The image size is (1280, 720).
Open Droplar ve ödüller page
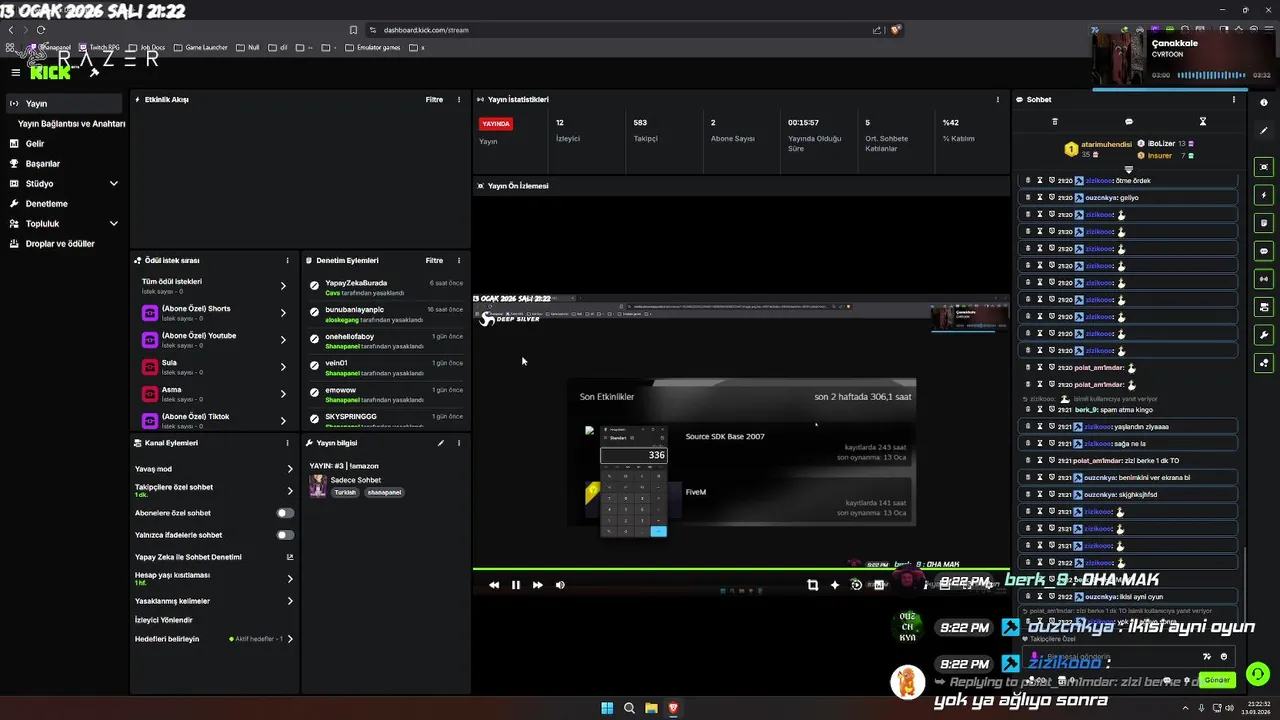pyautogui.click(x=65, y=244)
